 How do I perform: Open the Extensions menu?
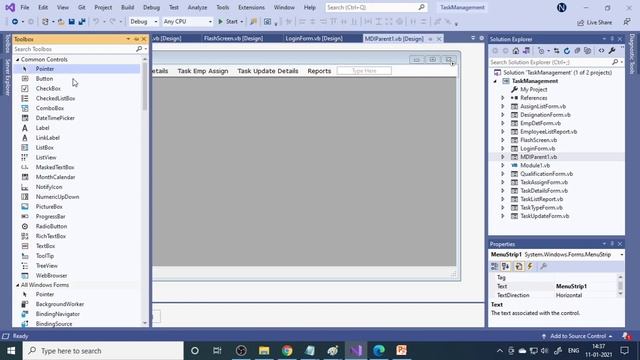251,7
